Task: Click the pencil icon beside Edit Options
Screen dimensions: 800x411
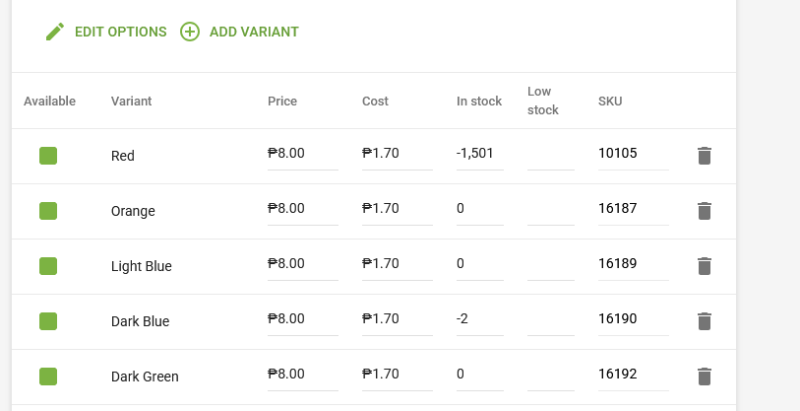Action: 55,32
